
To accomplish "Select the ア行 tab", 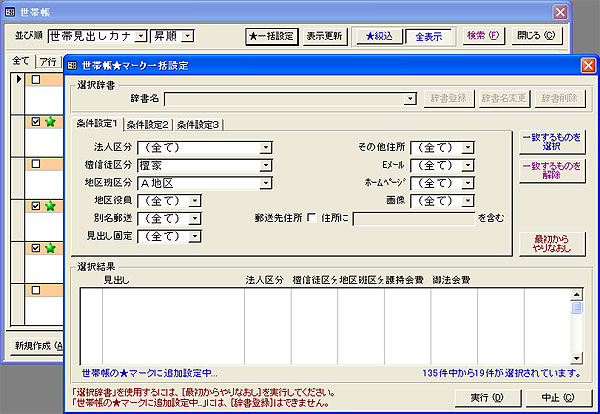I will tap(46, 61).
